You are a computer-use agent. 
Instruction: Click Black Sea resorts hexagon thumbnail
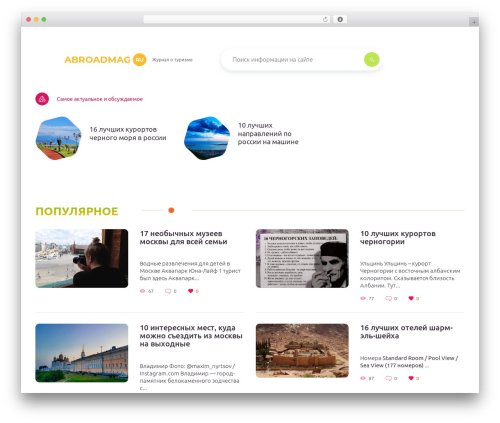click(58, 138)
